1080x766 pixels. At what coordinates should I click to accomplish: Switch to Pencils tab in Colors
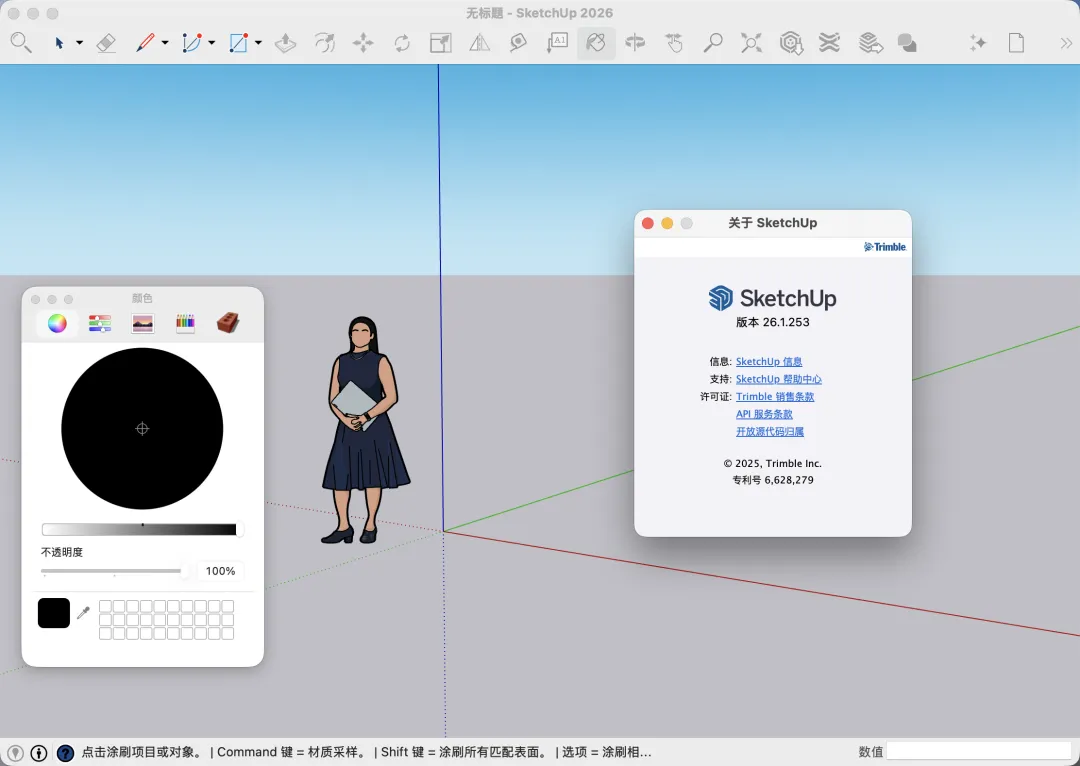coord(185,323)
